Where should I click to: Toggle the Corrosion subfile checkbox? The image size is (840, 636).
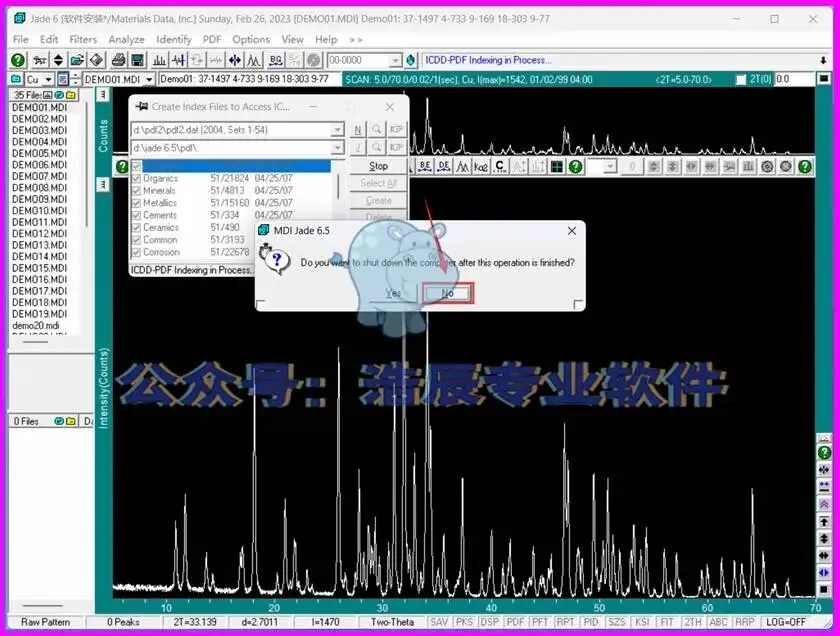tap(136, 252)
